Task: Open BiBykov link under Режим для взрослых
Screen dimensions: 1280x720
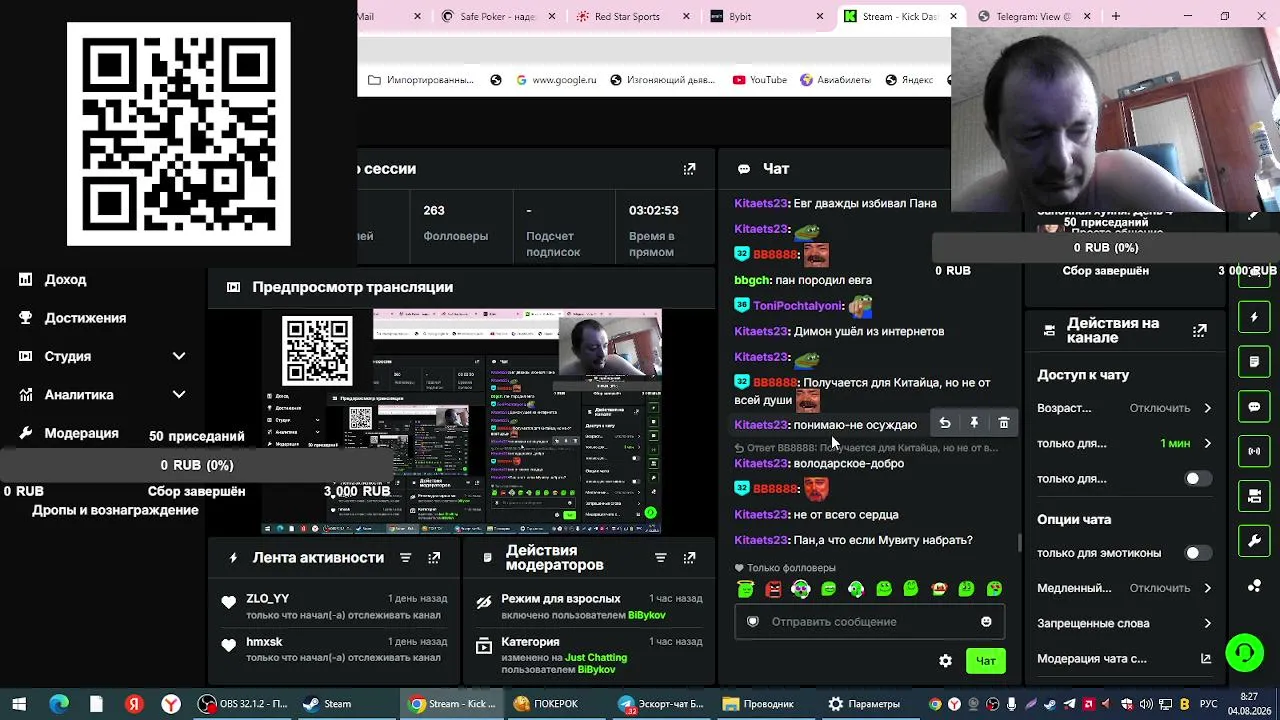Action: (647, 615)
